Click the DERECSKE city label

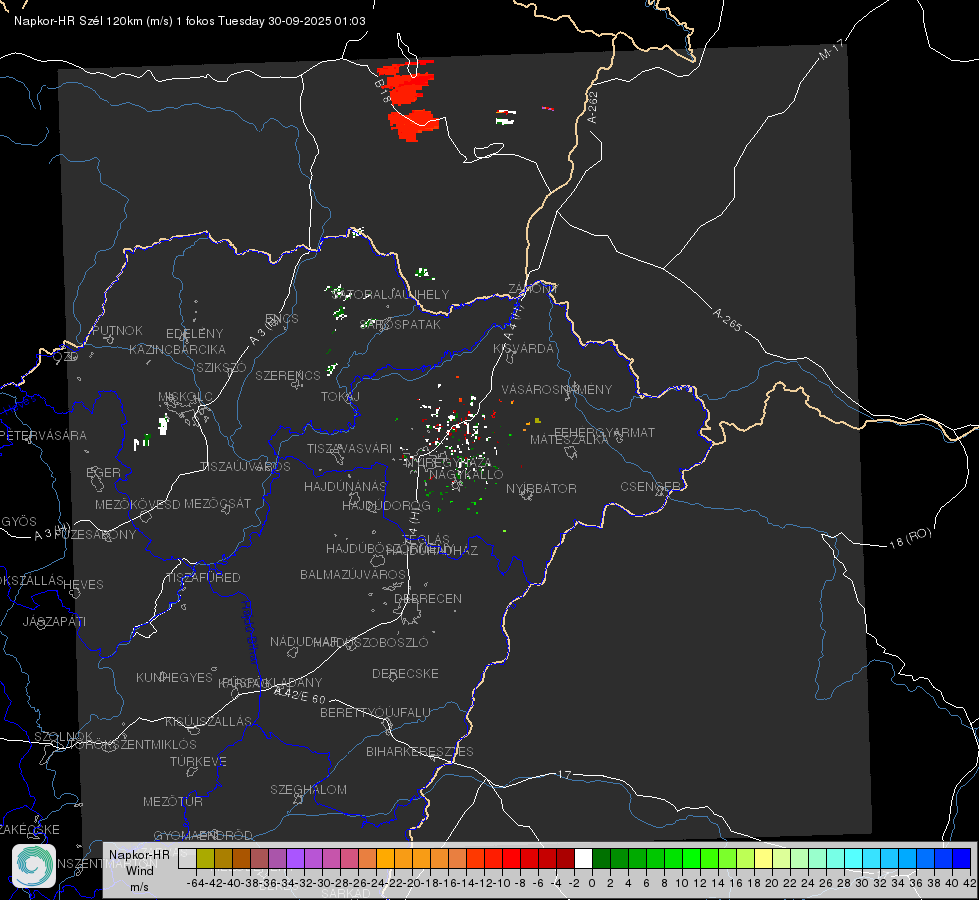(x=405, y=674)
